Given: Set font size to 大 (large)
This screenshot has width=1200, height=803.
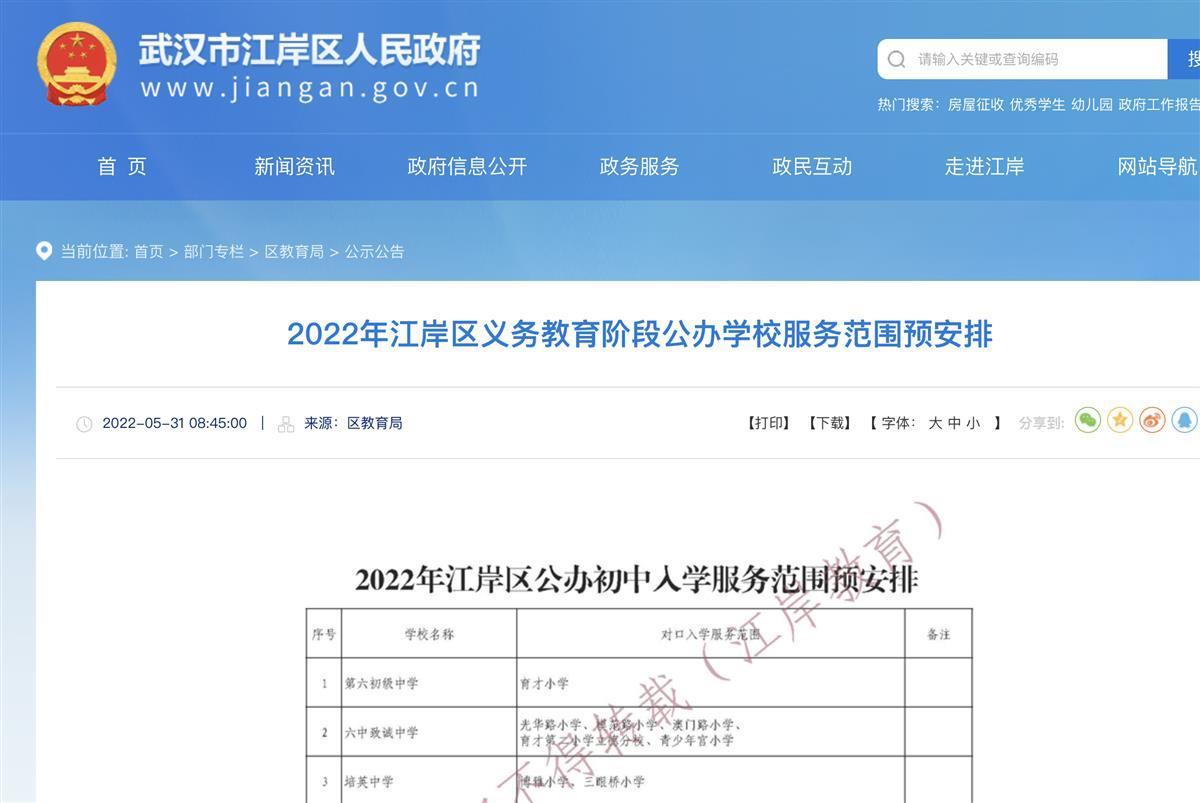Looking at the screenshot, I should pyautogui.click(x=935, y=423).
